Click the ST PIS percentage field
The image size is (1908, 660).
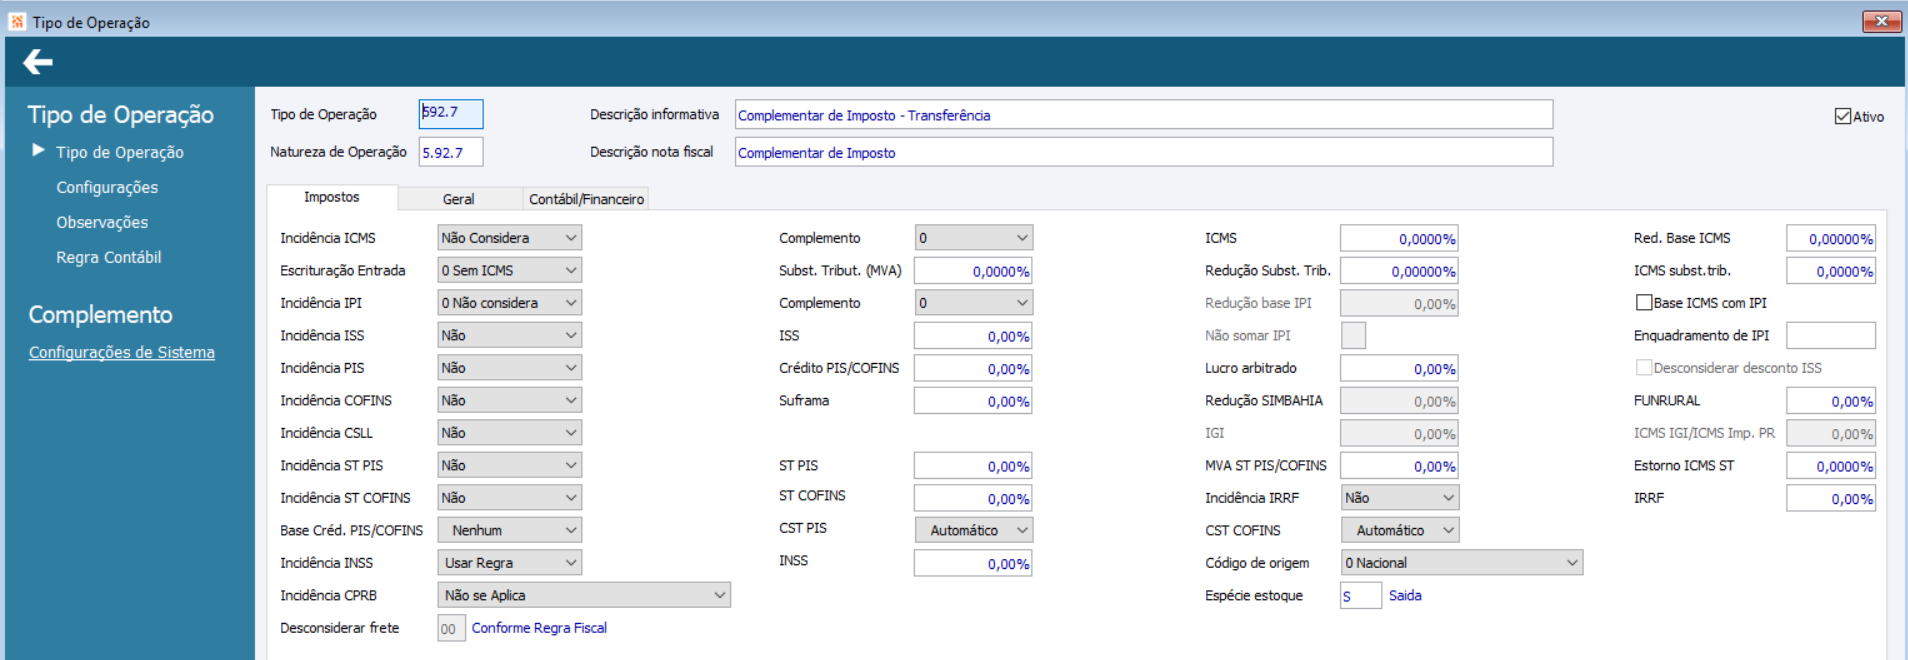point(973,466)
